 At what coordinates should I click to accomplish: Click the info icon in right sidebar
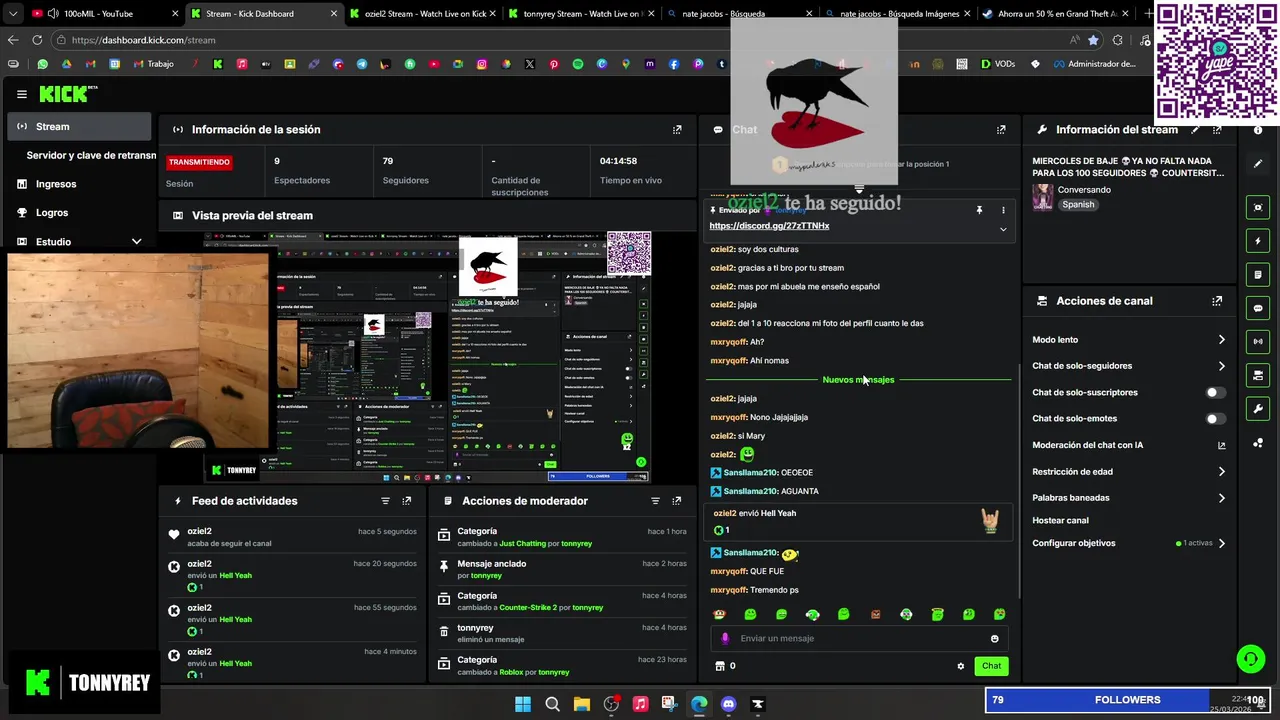point(1258,130)
